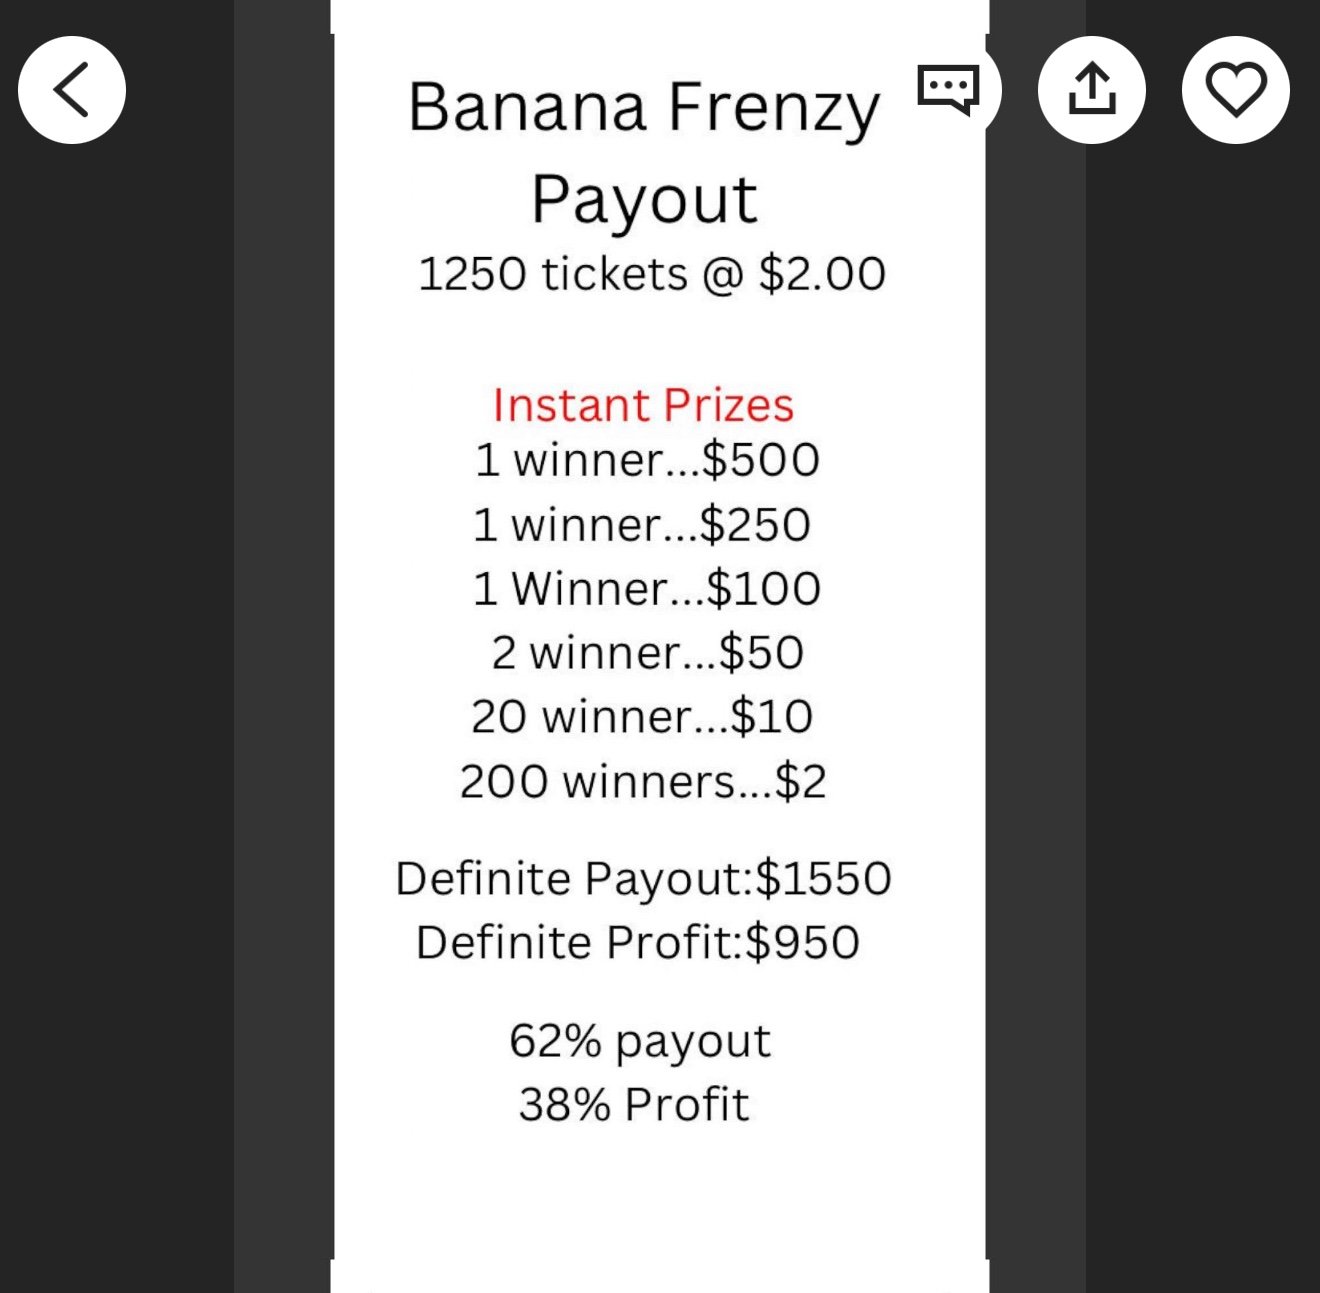Click the Banana Frenzy title text
The image size is (1320, 1293).
click(x=644, y=108)
